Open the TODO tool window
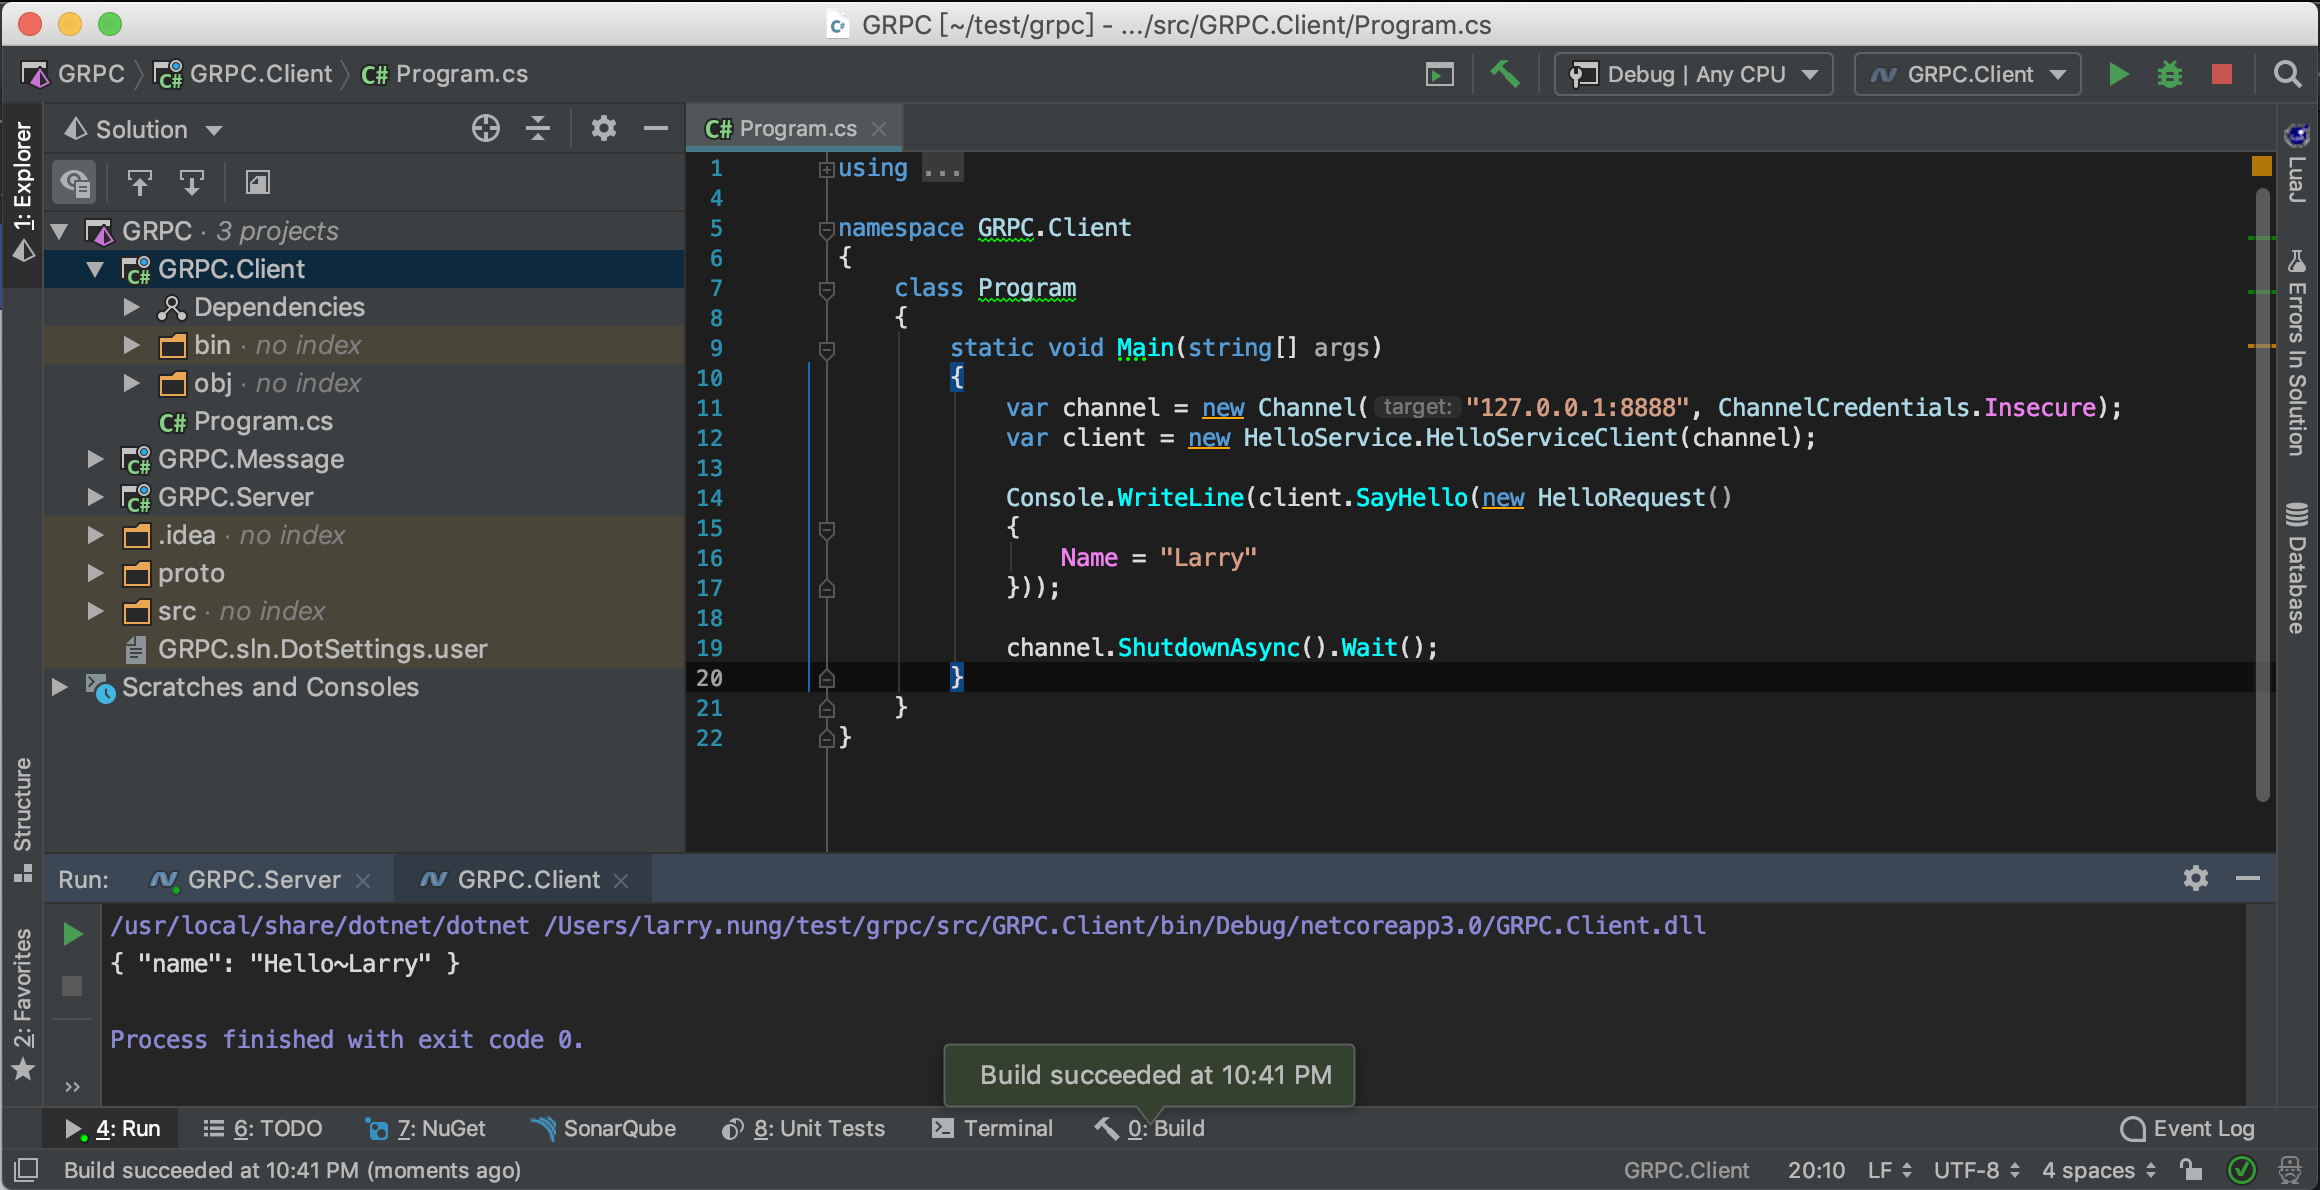Image resolution: width=2320 pixels, height=1190 pixels. (263, 1129)
